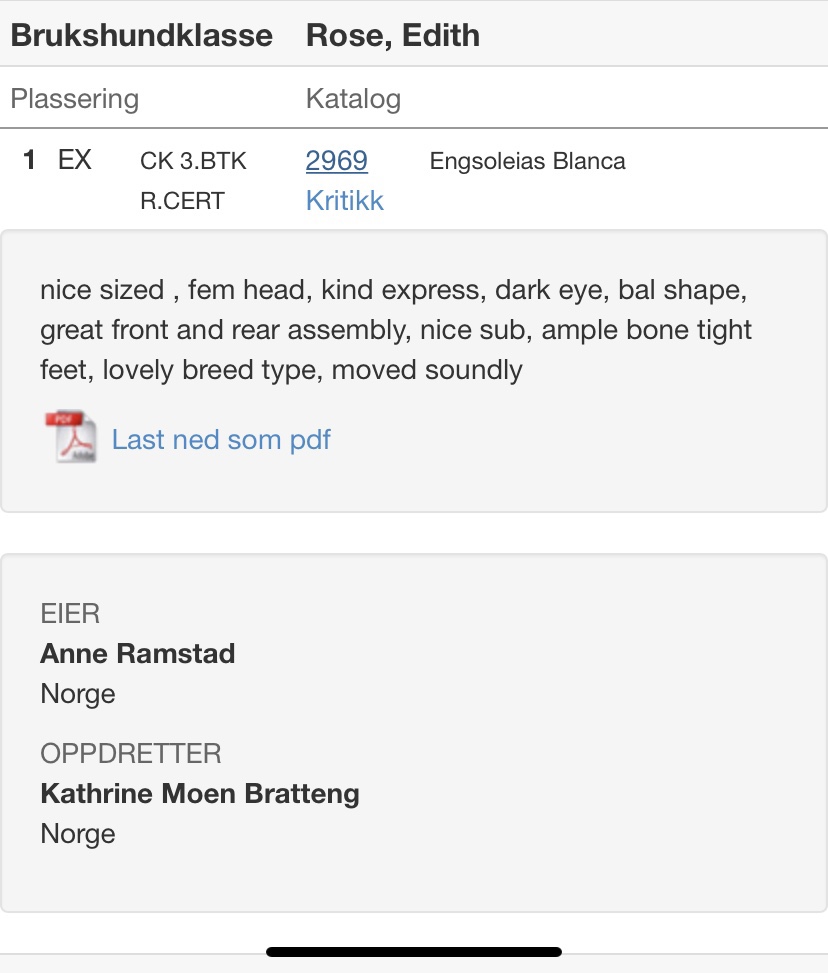Click the red PDF file icon

click(x=70, y=438)
